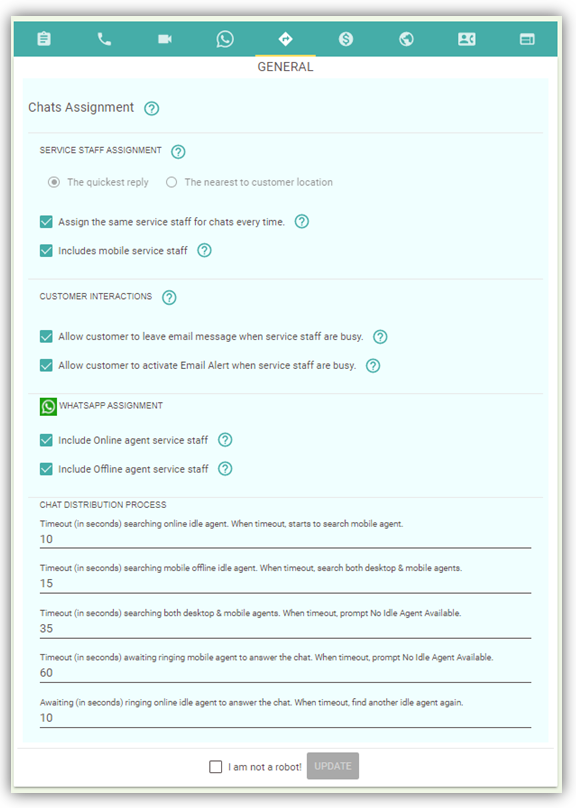Image resolution: width=576 pixels, height=808 pixels.
Task: Open the web card tab icon
Action: 527,39
